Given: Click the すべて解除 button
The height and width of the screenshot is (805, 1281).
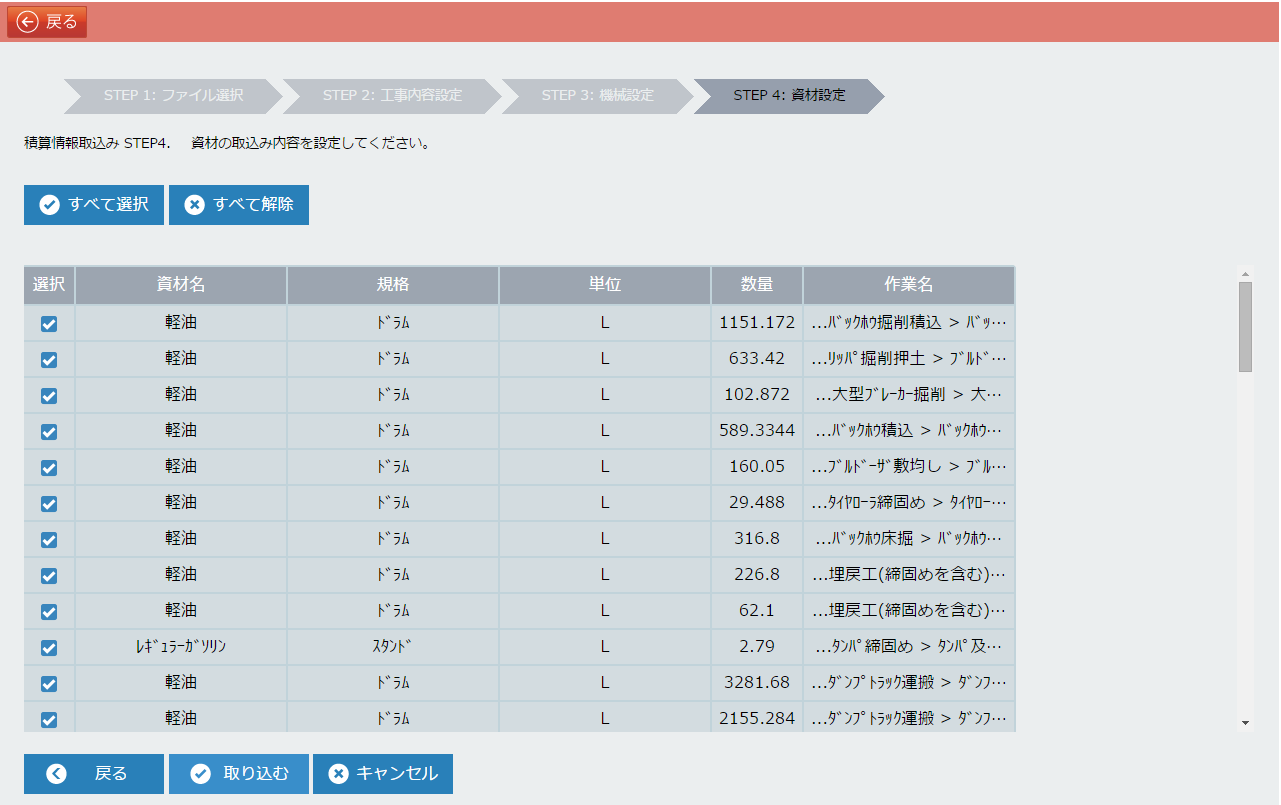Looking at the screenshot, I should pyautogui.click(x=239, y=205).
